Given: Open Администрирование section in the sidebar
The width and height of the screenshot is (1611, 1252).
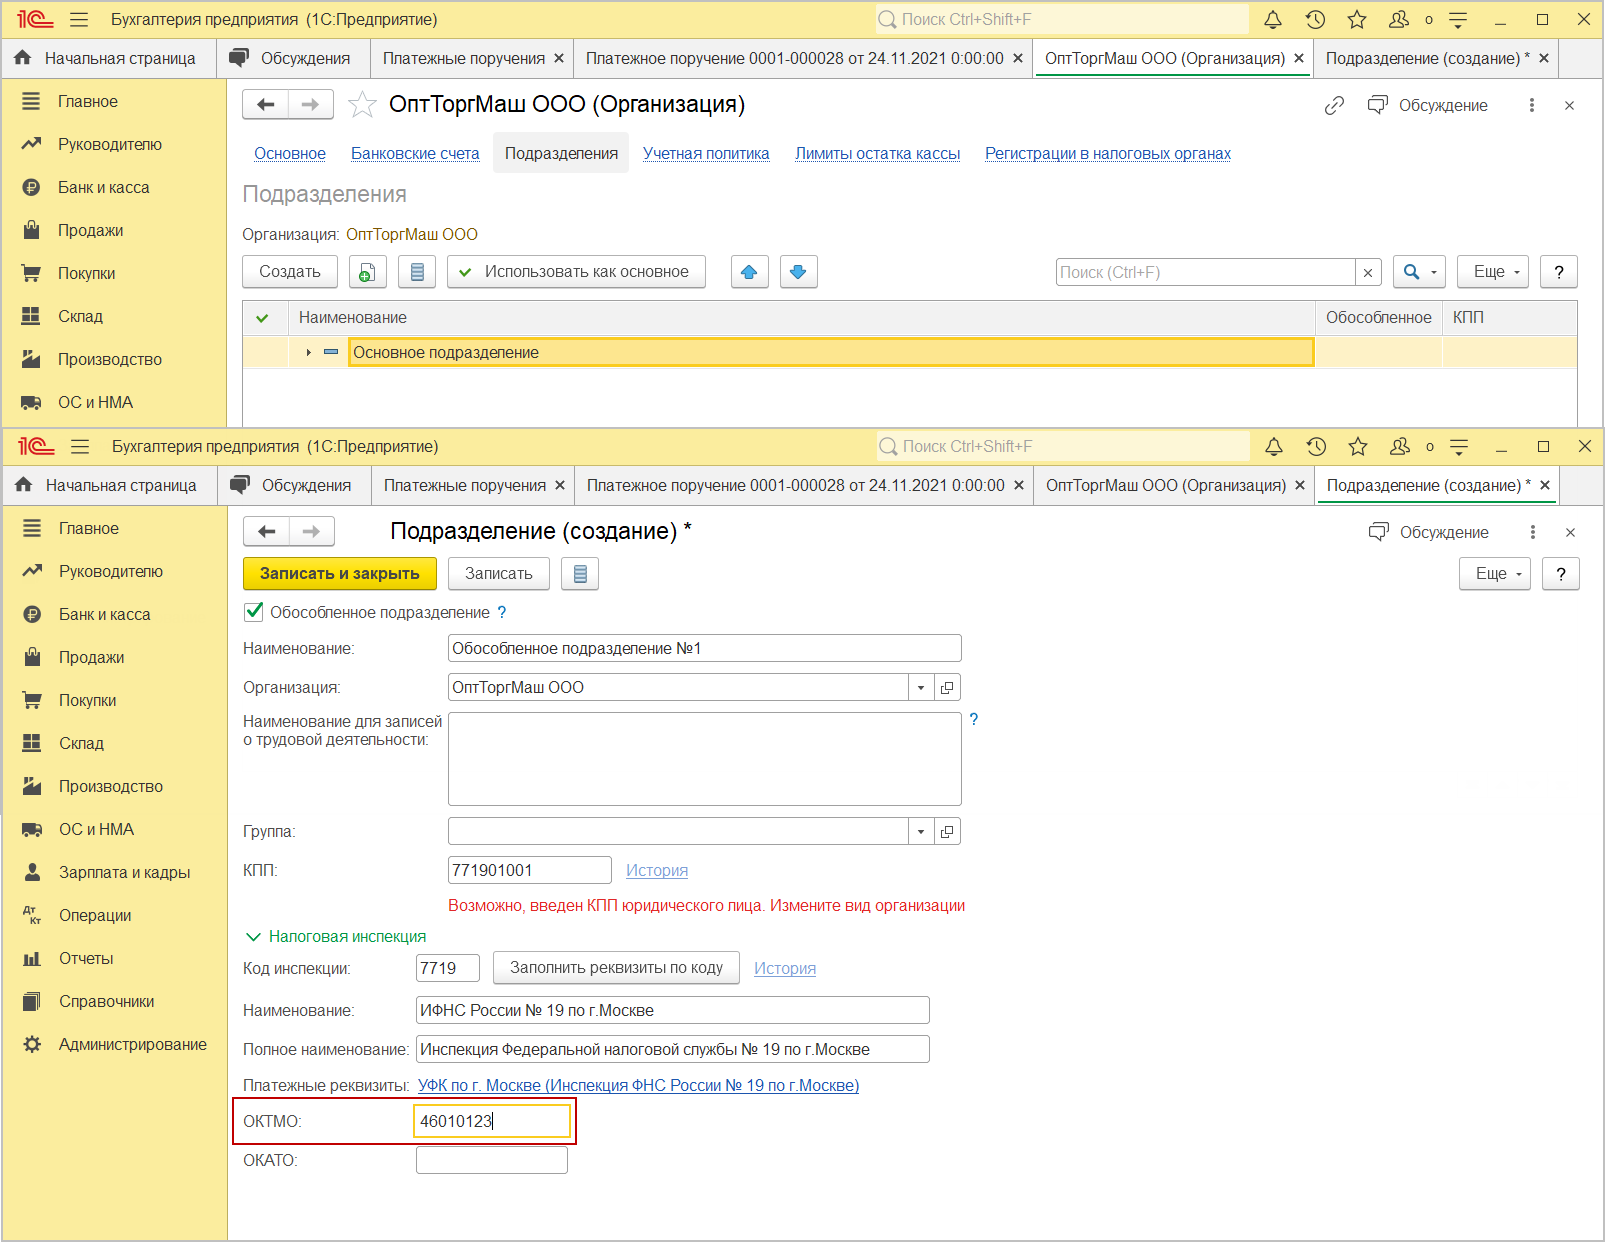Looking at the screenshot, I should (x=132, y=1044).
